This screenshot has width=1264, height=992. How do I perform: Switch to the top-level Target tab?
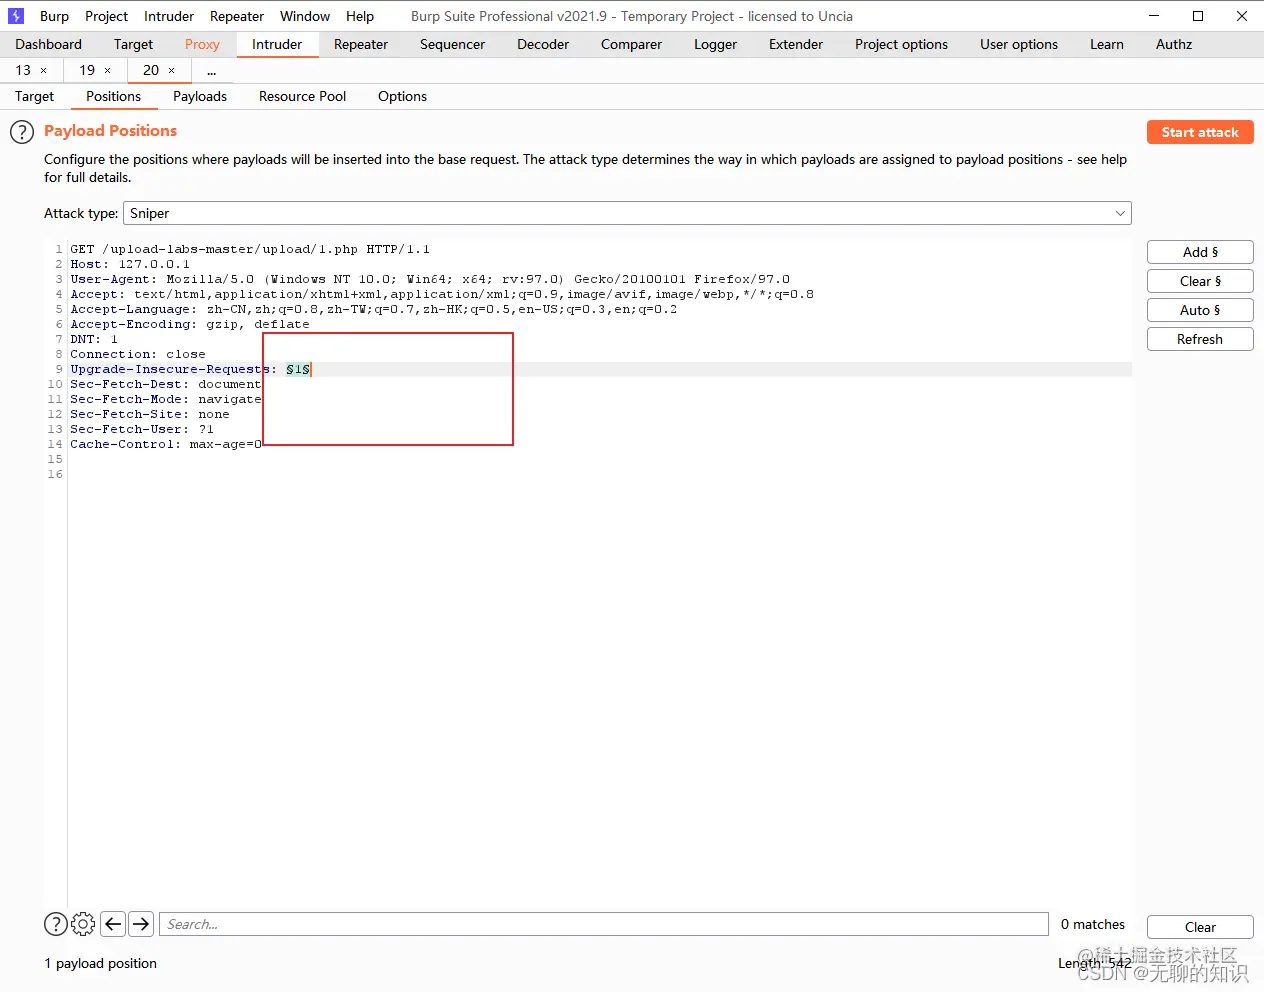click(x=133, y=44)
